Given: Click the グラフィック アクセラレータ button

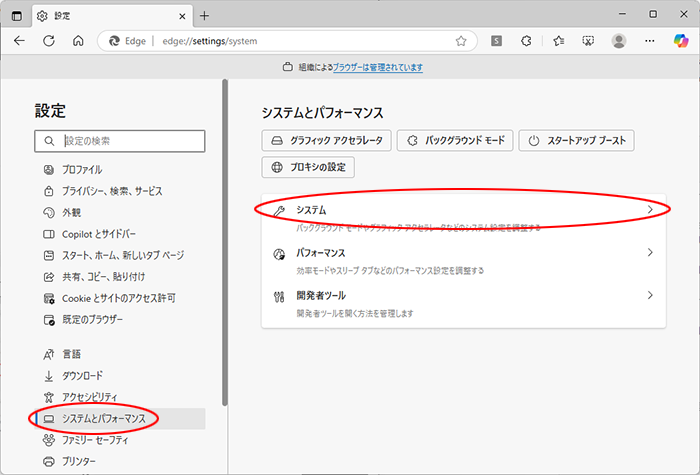Looking at the screenshot, I should (x=325, y=141).
